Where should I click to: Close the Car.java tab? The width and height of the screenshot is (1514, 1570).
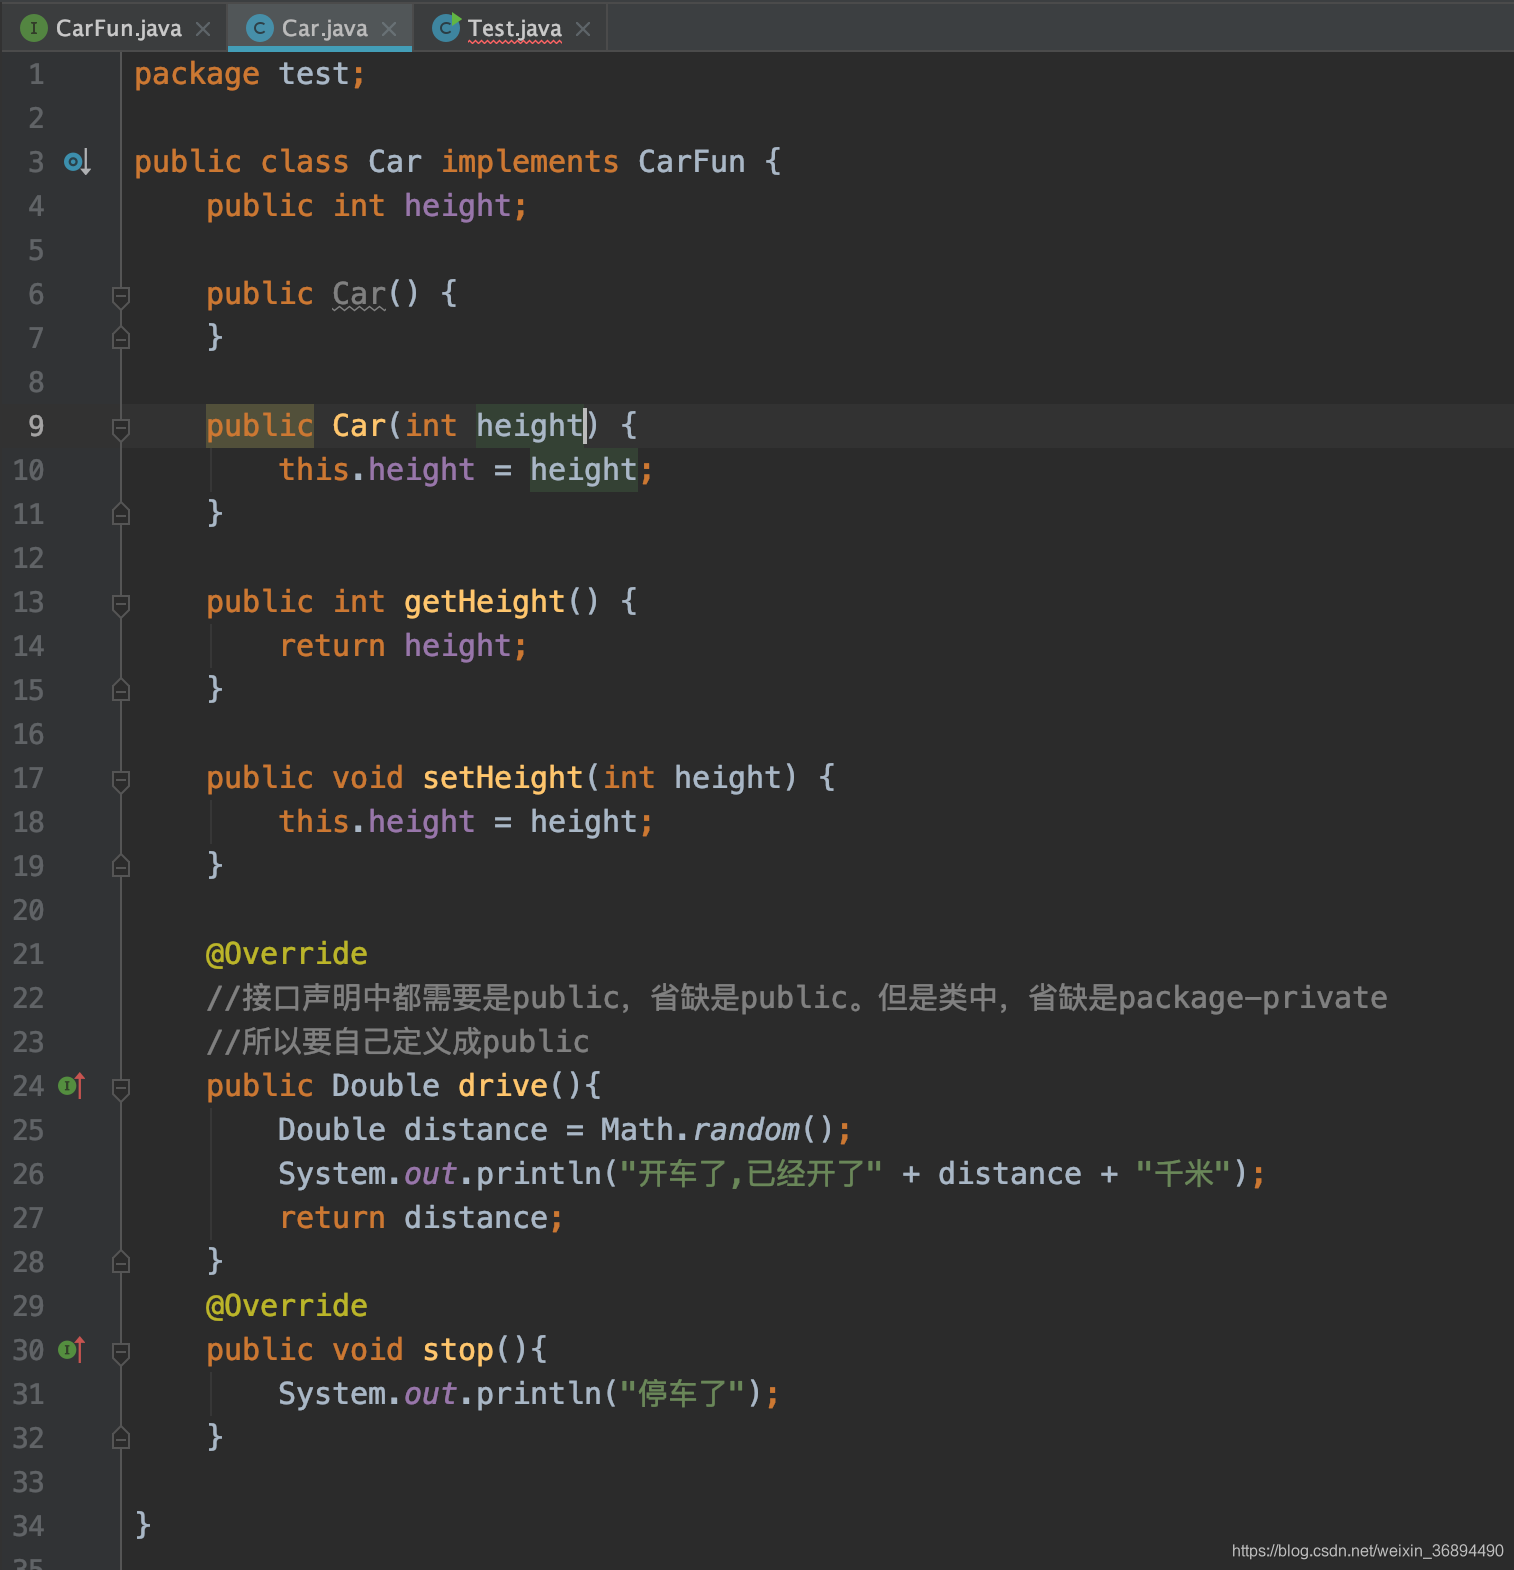389,29
